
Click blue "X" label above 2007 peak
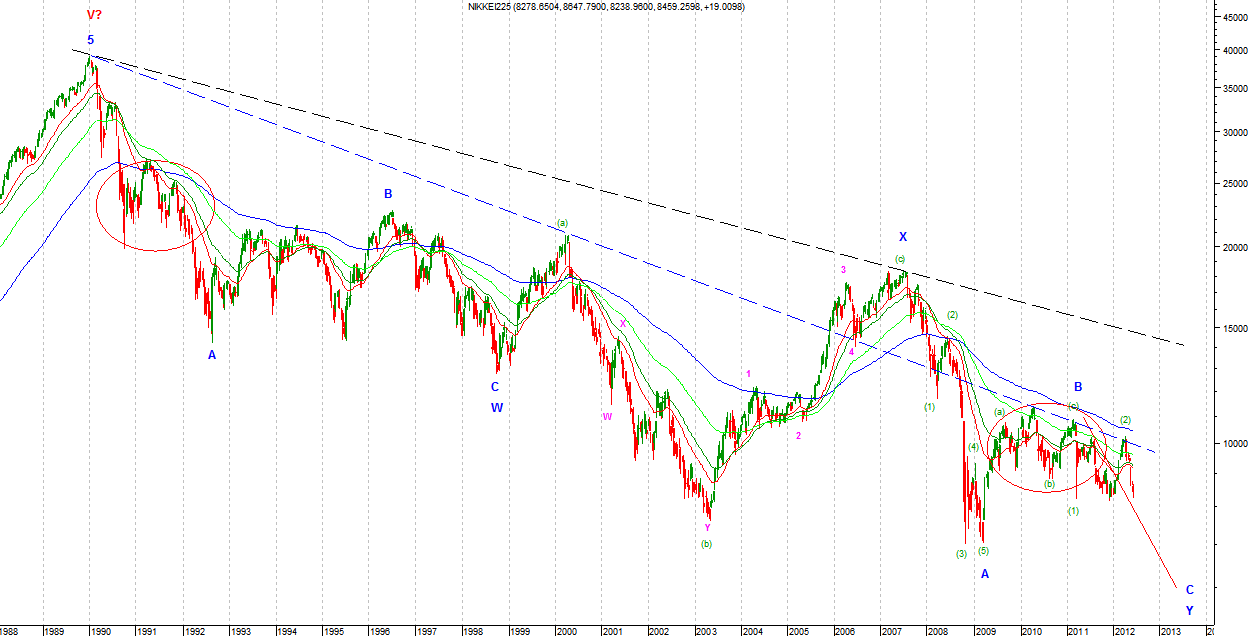tap(902, 237)
